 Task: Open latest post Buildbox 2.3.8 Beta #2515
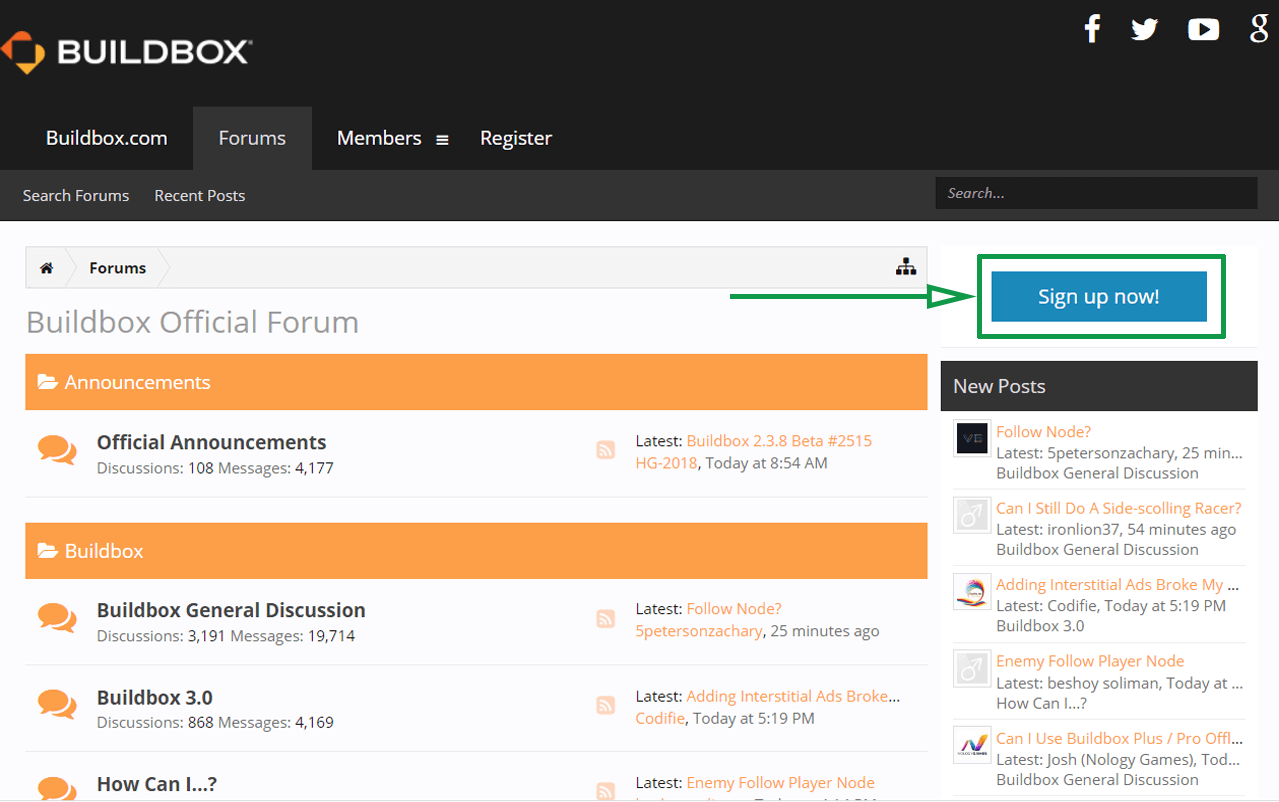[x=779, y=440]
